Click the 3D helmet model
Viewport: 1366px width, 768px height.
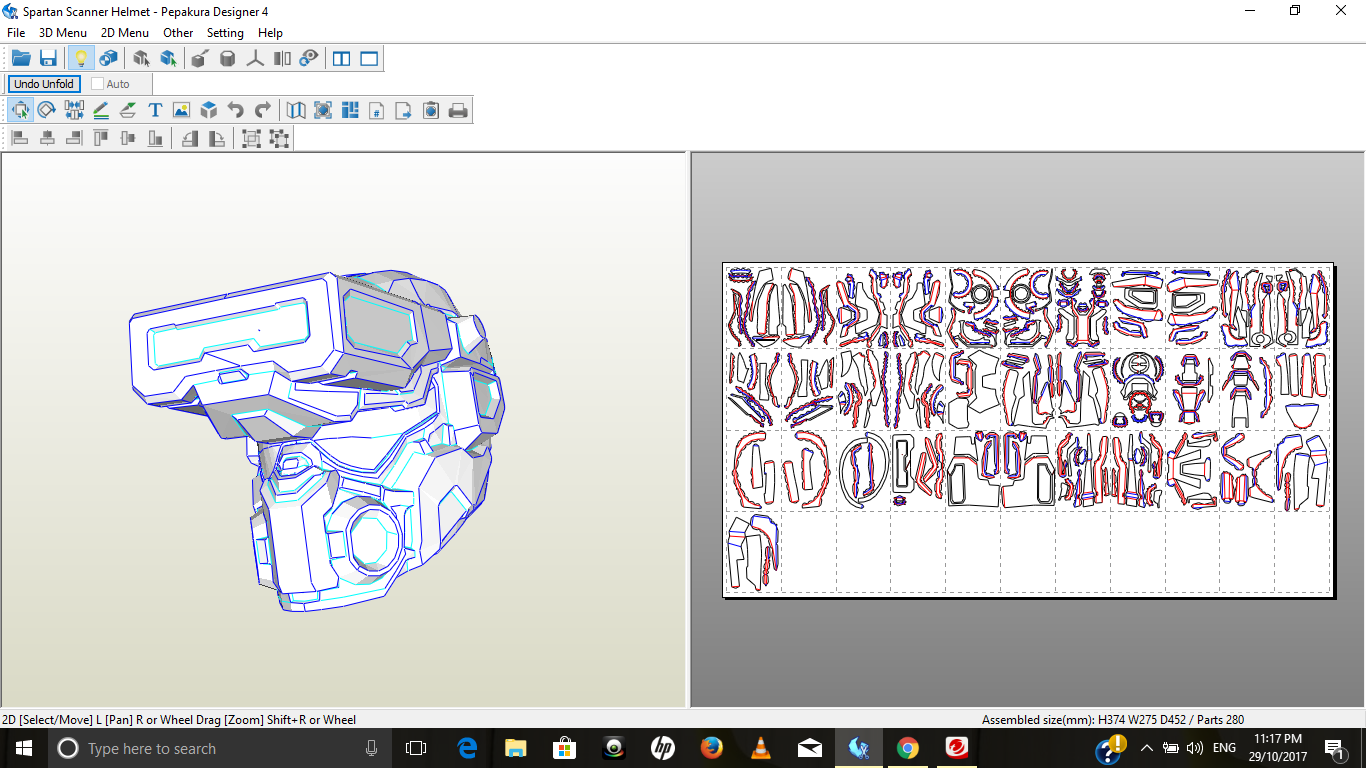(318, 440)
